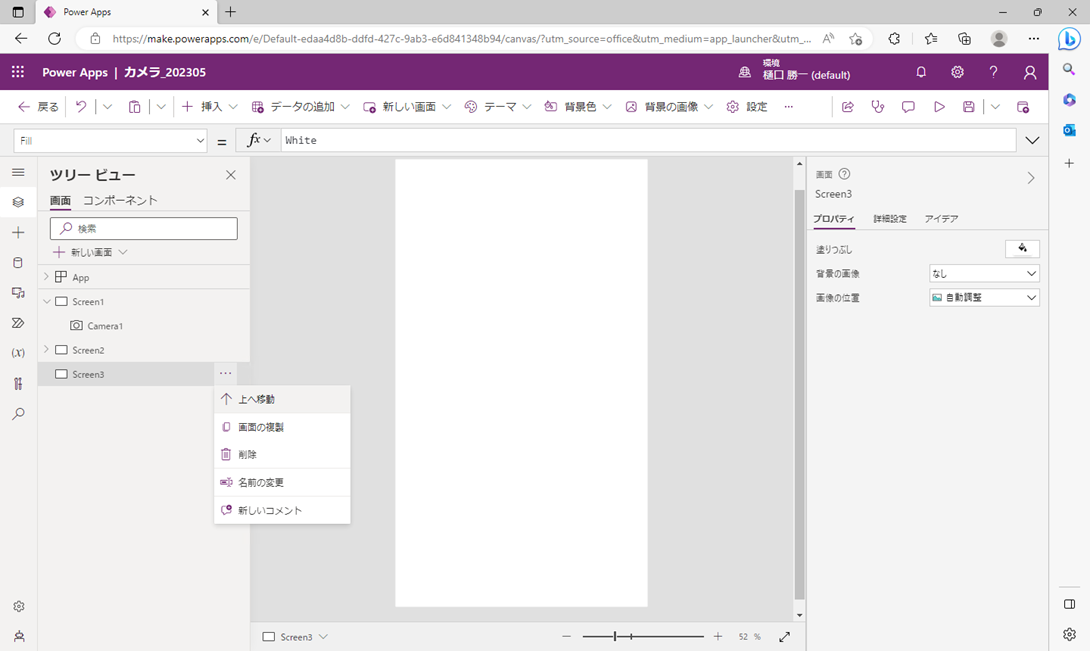Open the virtual agent icon at bottom
1090x651 pixels.
click(x=19, y=636)
